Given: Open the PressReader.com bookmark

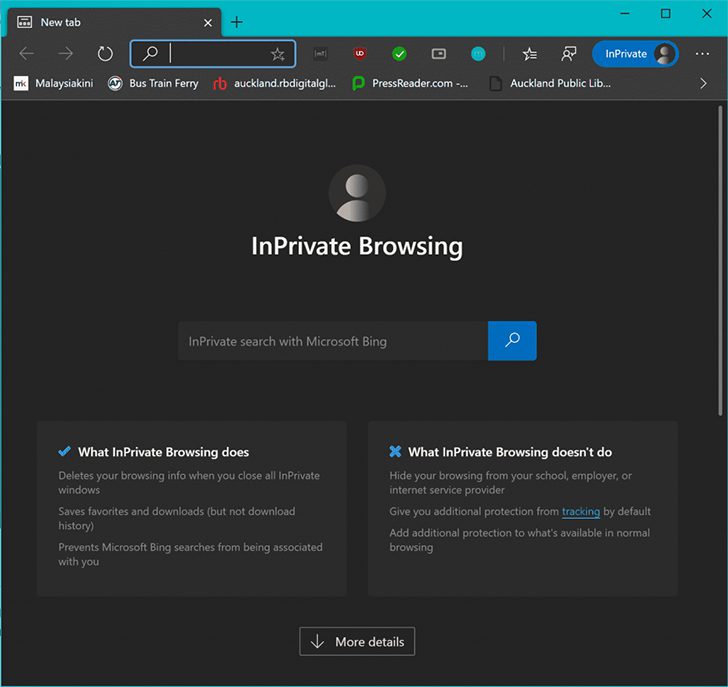Looking at the screenshot, I should [x=410, y=83].
